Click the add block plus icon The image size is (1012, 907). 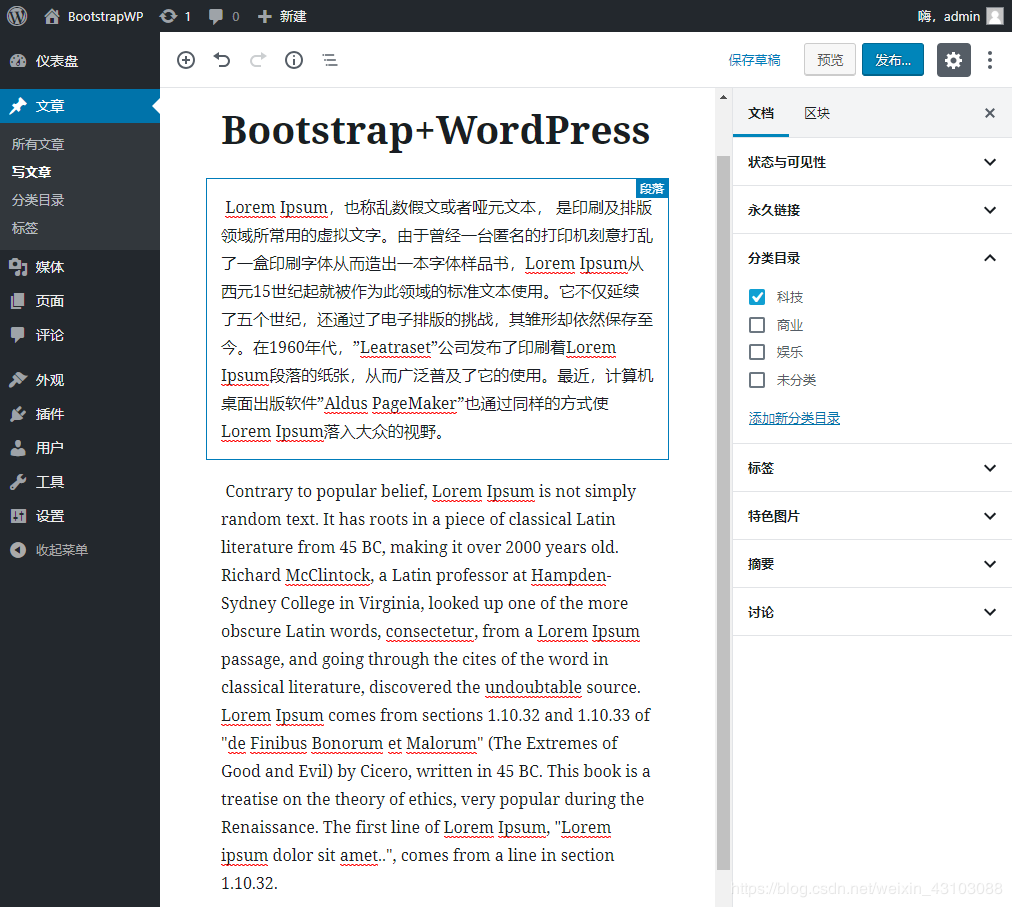coord(186,60)
